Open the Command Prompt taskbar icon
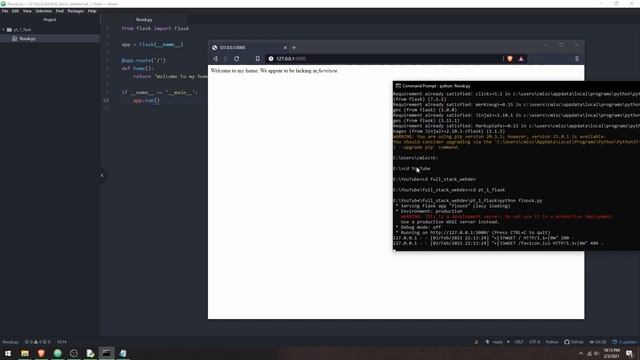 (x=107, y=353)
